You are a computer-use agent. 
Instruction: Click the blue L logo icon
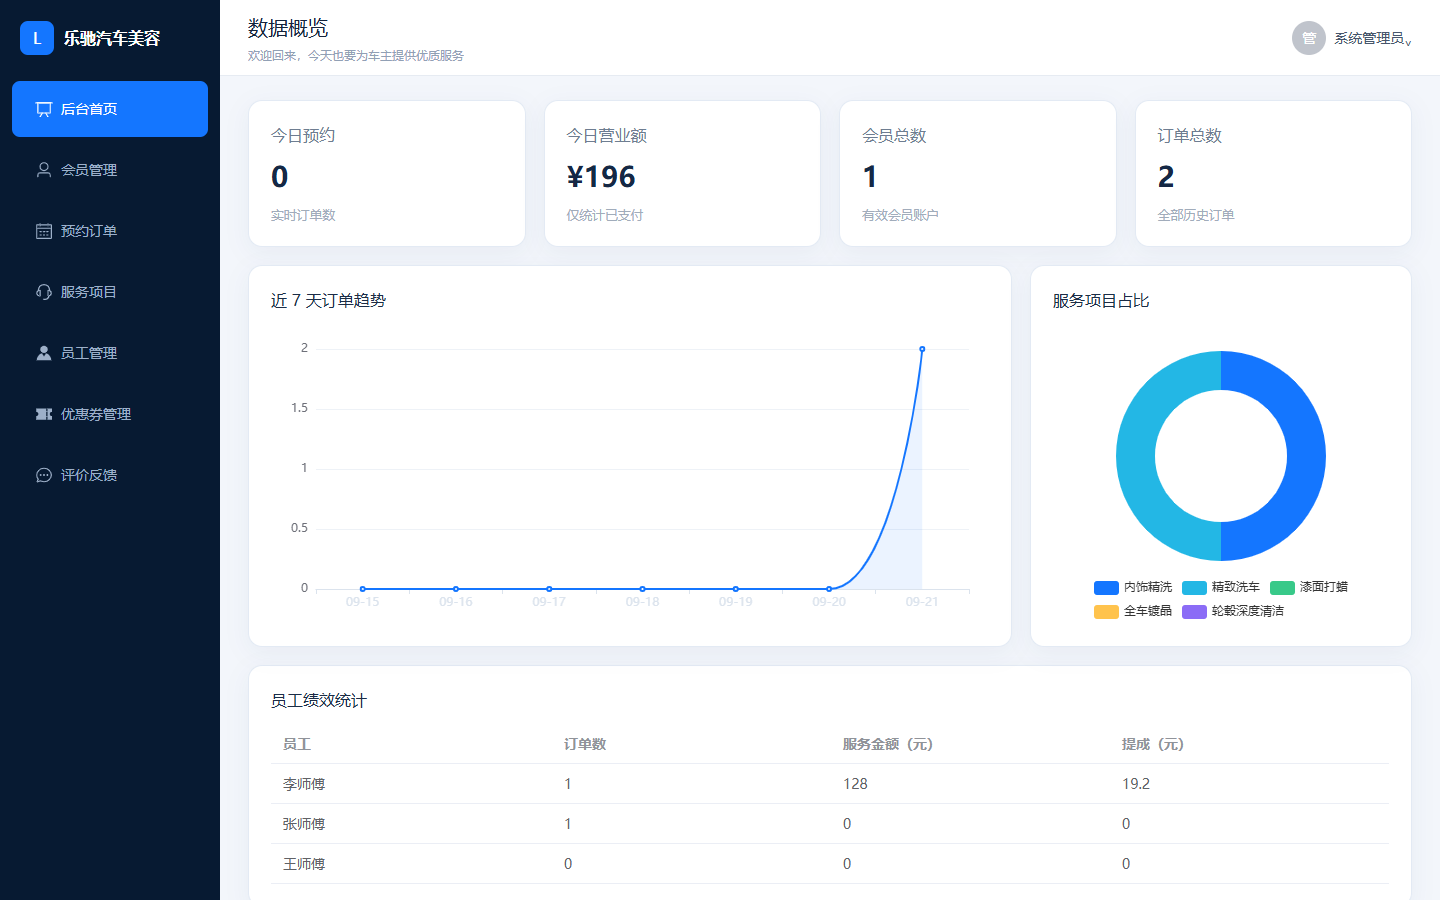pyautogui.click(x=37, y=38)
